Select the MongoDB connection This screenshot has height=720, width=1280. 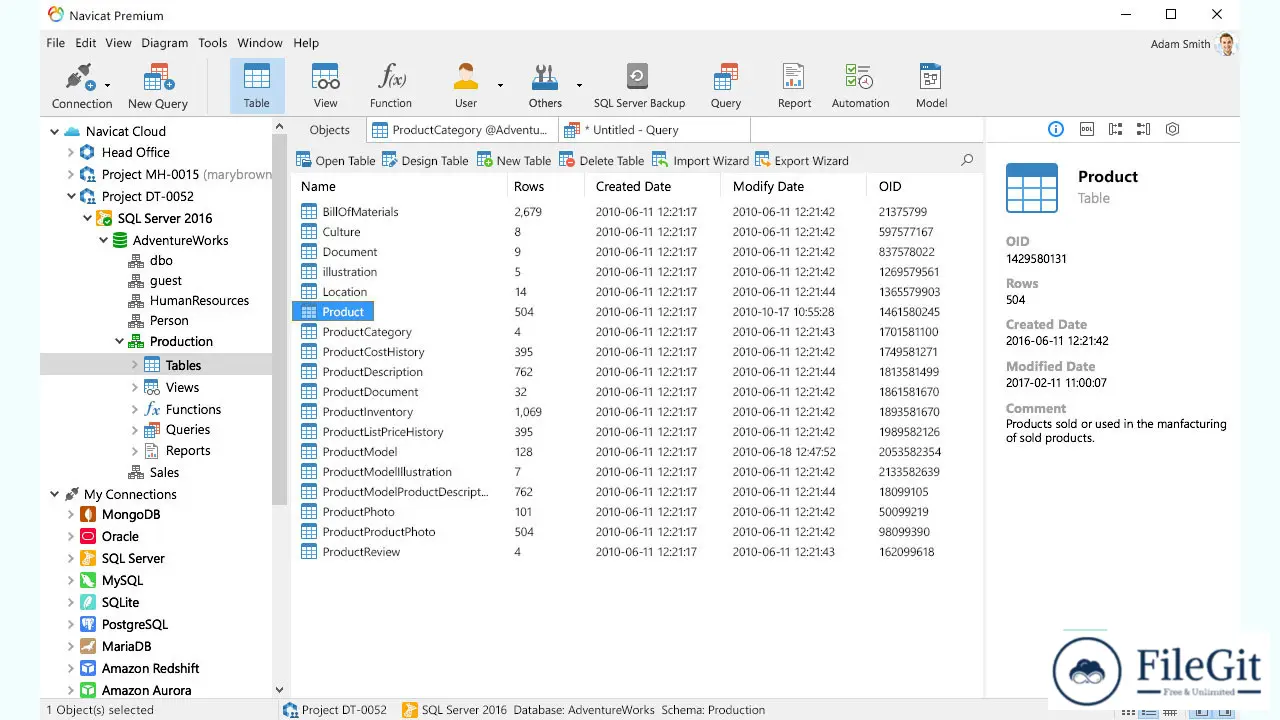pyautogui.click(x=130, y=514)
